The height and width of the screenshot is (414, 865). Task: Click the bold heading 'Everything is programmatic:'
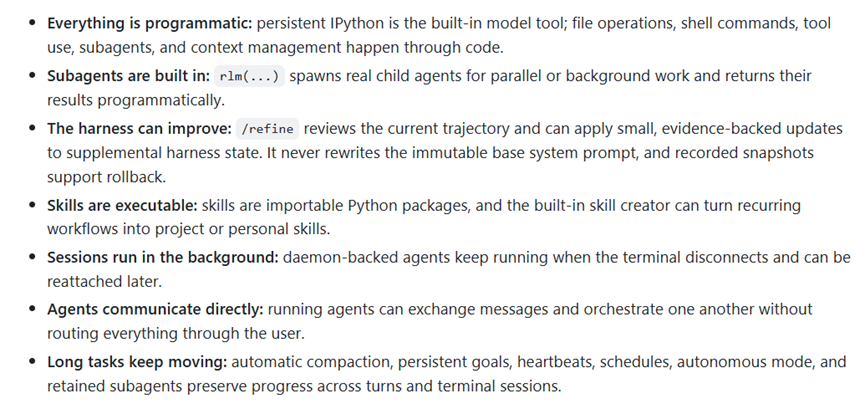click(149, 23)
